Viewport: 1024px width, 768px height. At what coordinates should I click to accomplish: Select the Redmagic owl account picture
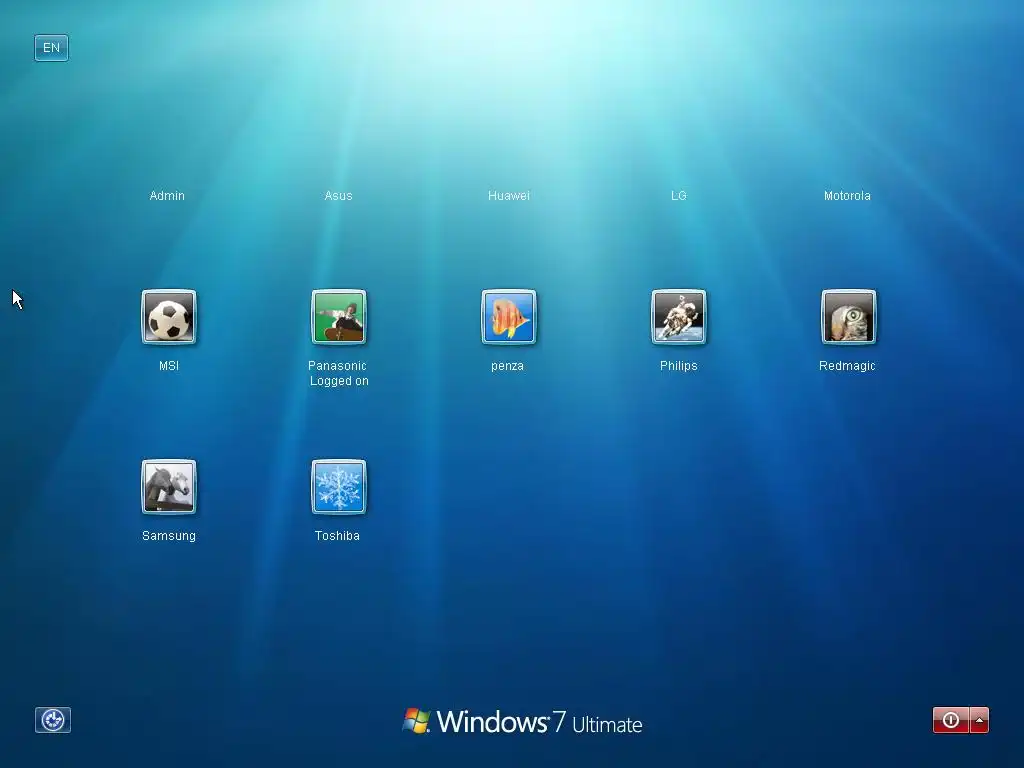848,317
